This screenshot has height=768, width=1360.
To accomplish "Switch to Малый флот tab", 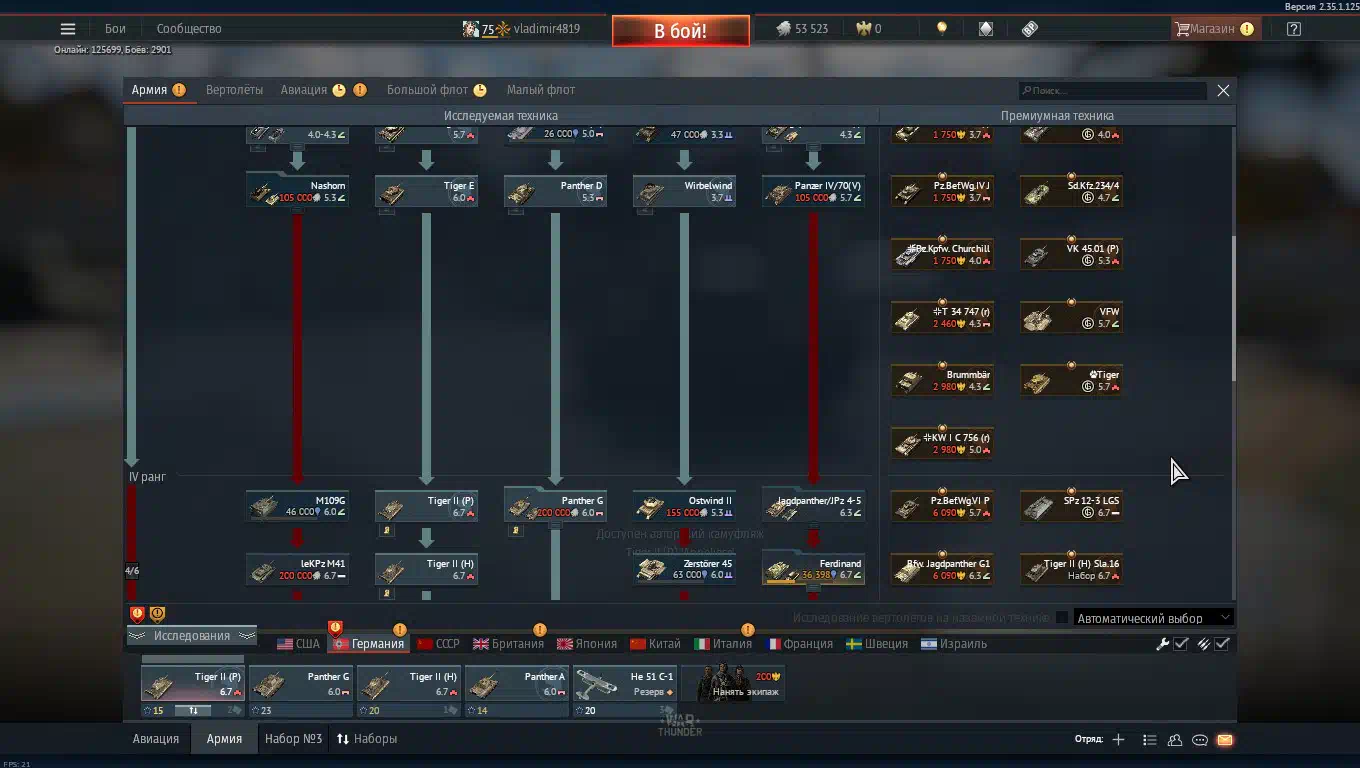I will click(x=541, y=90).
